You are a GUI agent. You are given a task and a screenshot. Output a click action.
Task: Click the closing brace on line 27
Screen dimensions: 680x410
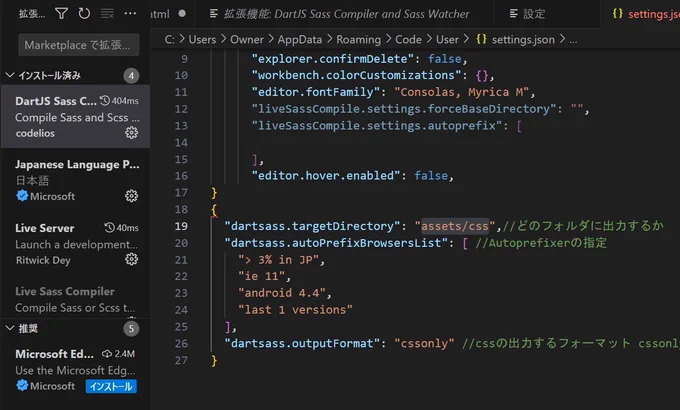pos(214,361)
